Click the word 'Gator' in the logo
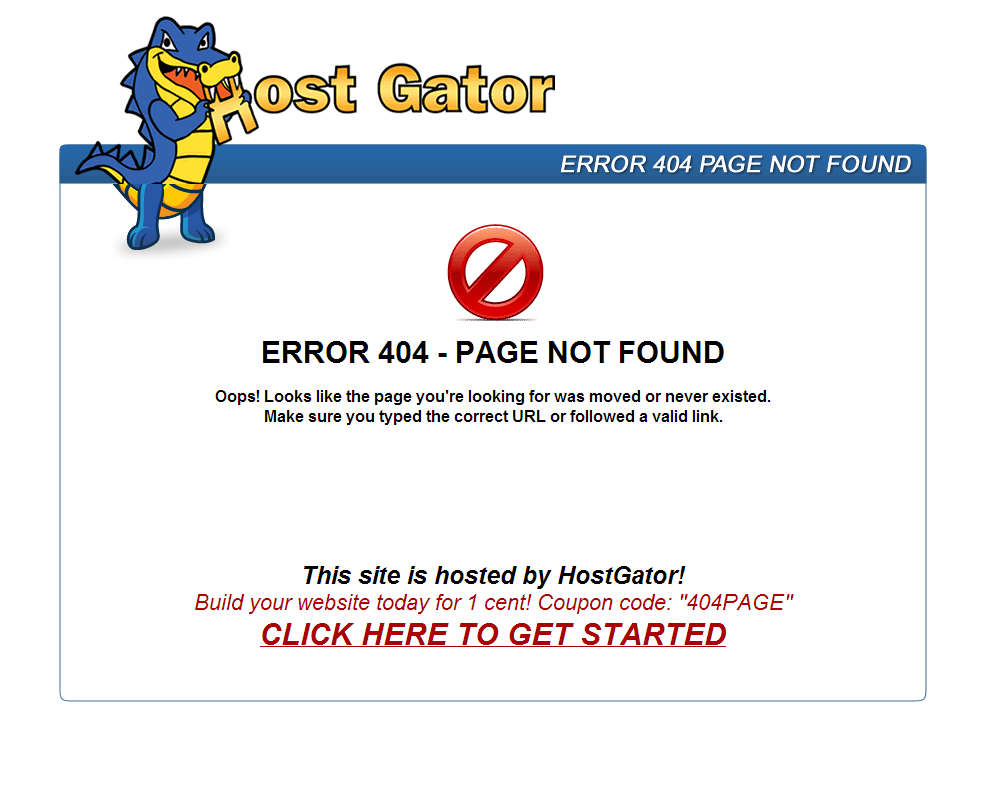The width and height of the screenshot is (984, 788). (466, 90)
